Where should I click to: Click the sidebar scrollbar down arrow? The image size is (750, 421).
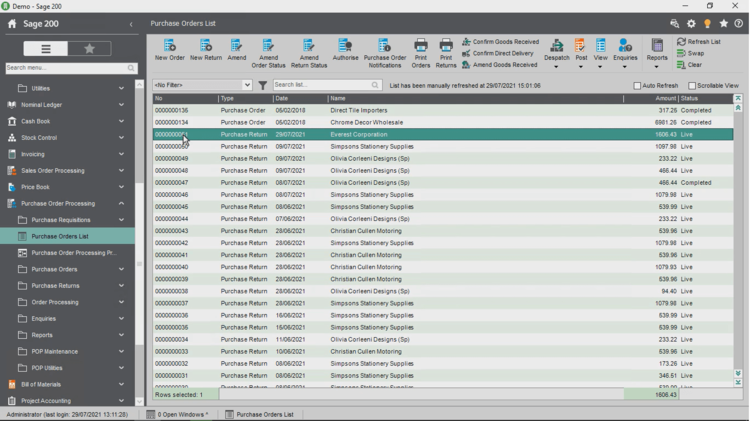[x=139, y=402]
